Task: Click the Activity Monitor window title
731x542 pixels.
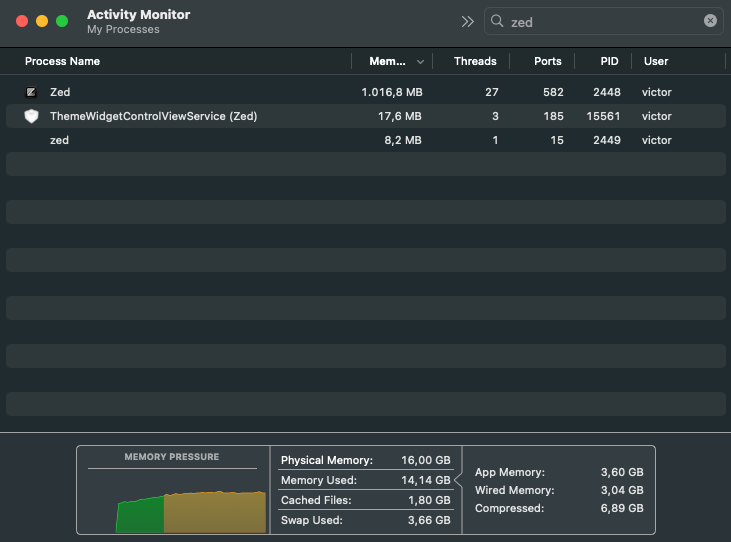Action: click(x=138, y=14)
